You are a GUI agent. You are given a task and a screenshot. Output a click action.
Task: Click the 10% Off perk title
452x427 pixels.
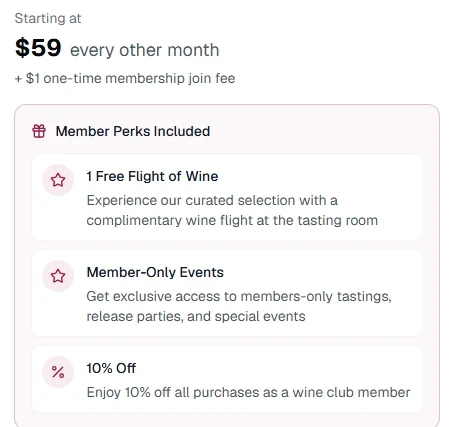coord(111,368)
